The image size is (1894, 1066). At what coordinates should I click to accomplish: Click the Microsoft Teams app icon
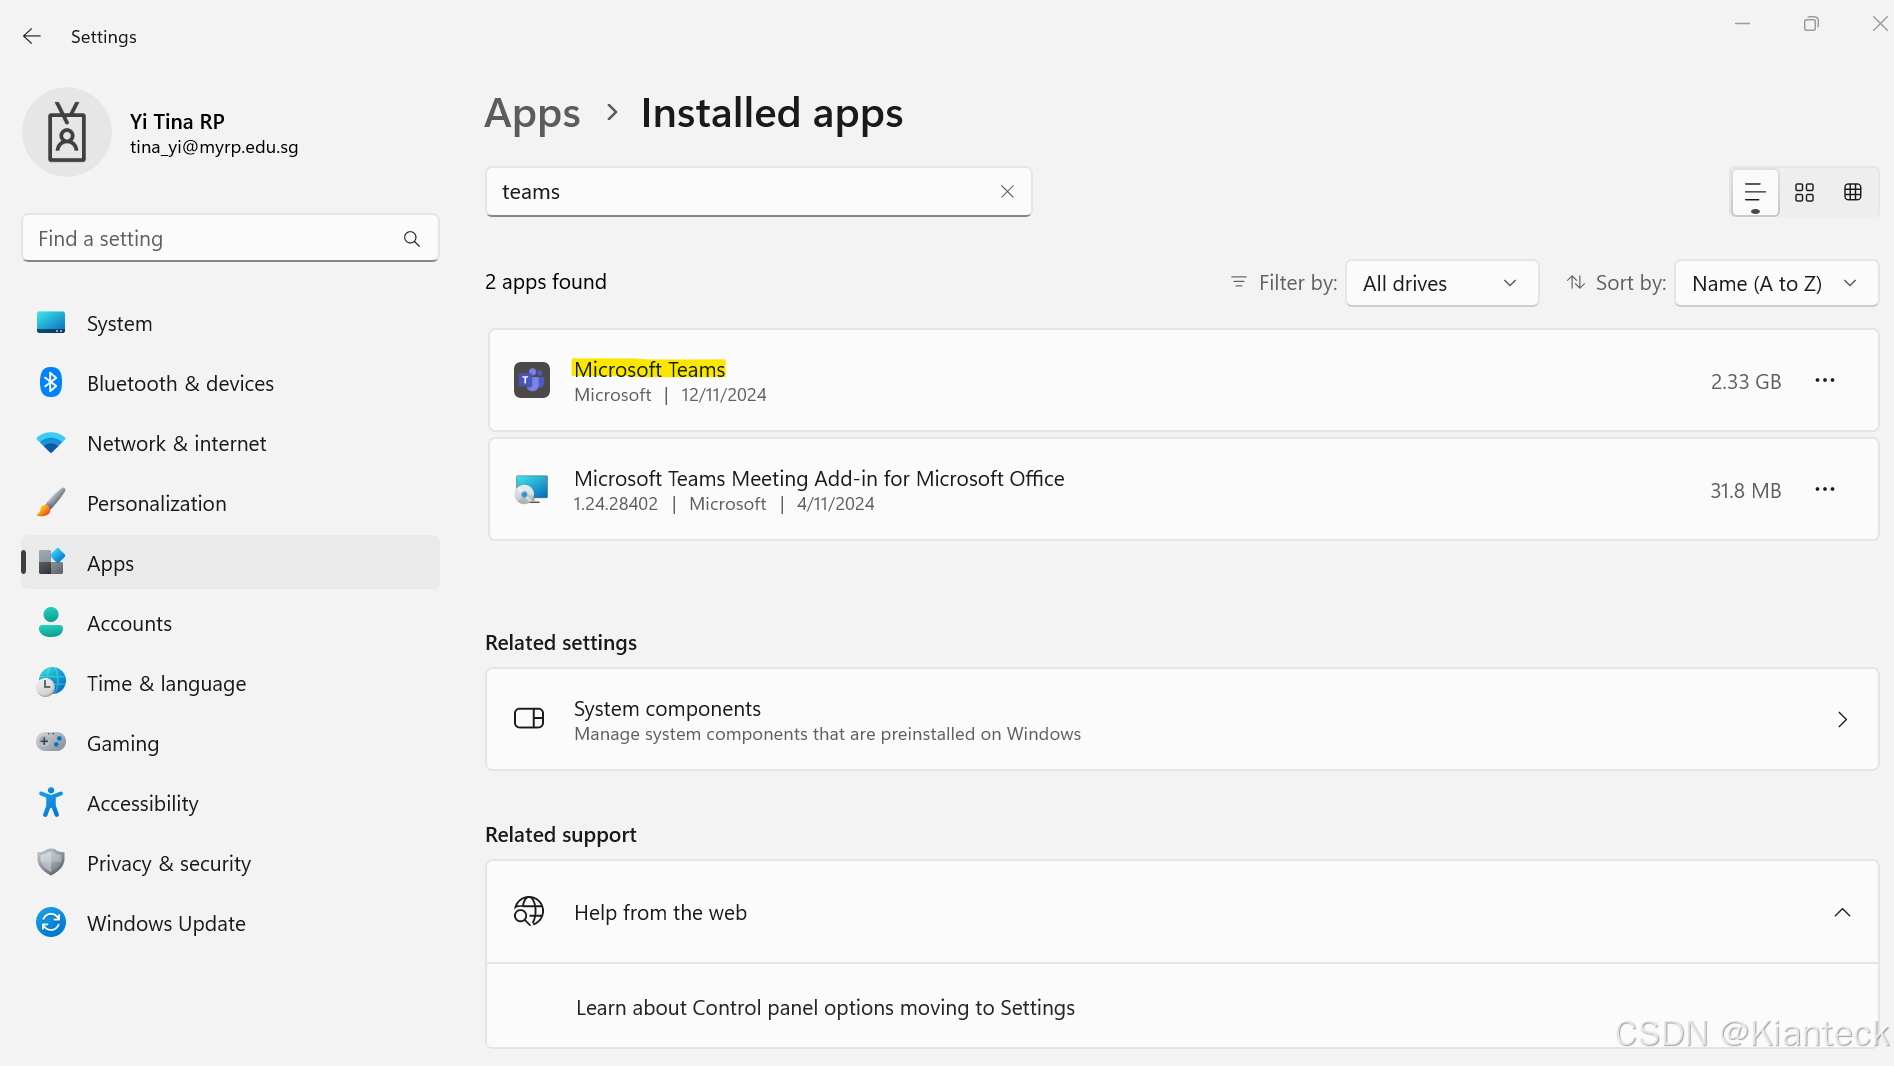pos(532,380)
